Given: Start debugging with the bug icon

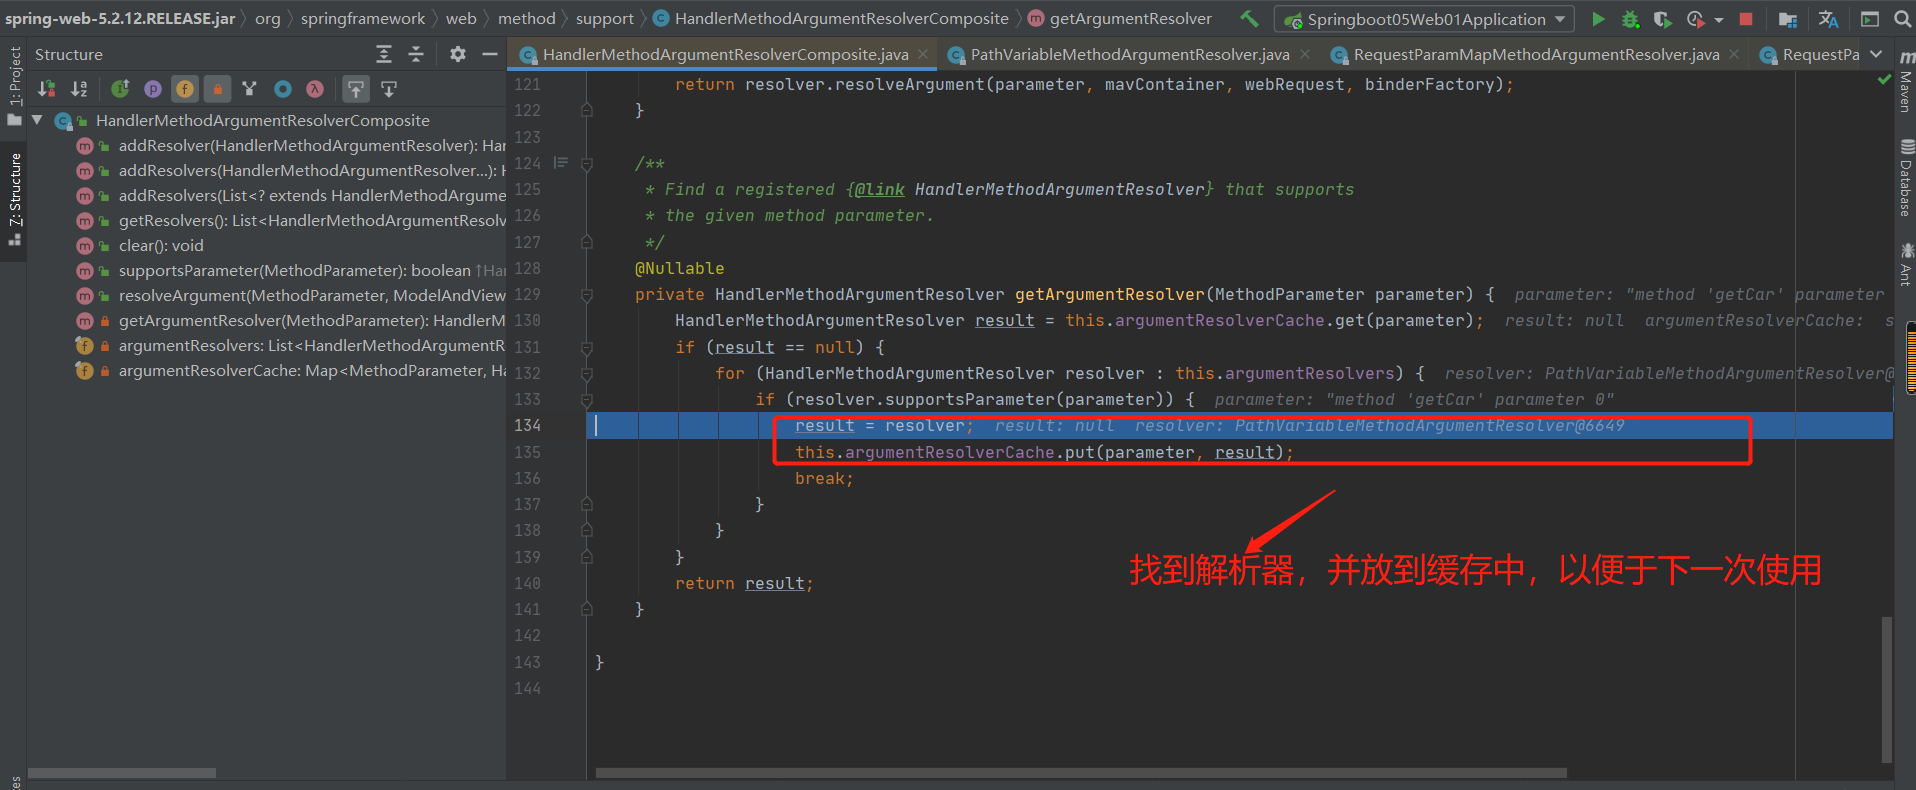Looking at the screenshot, I should tap(1630, 19).
